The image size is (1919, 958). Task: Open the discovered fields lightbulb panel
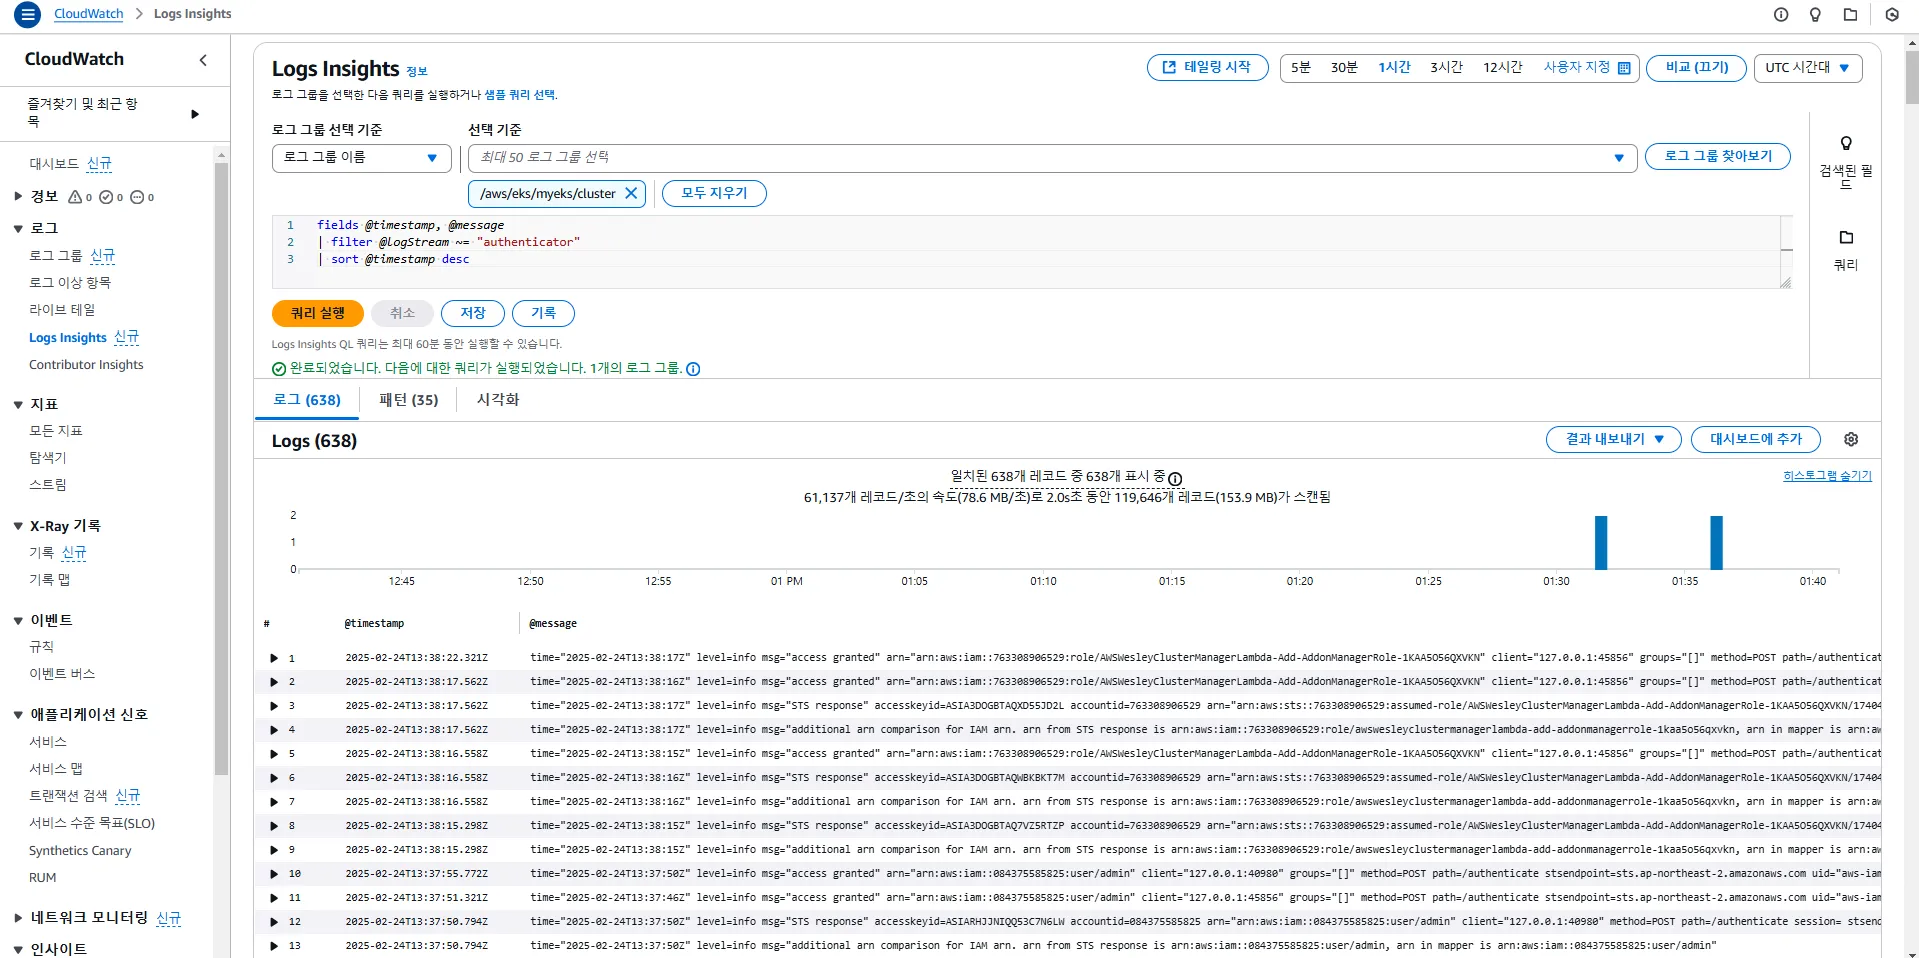1846,161
